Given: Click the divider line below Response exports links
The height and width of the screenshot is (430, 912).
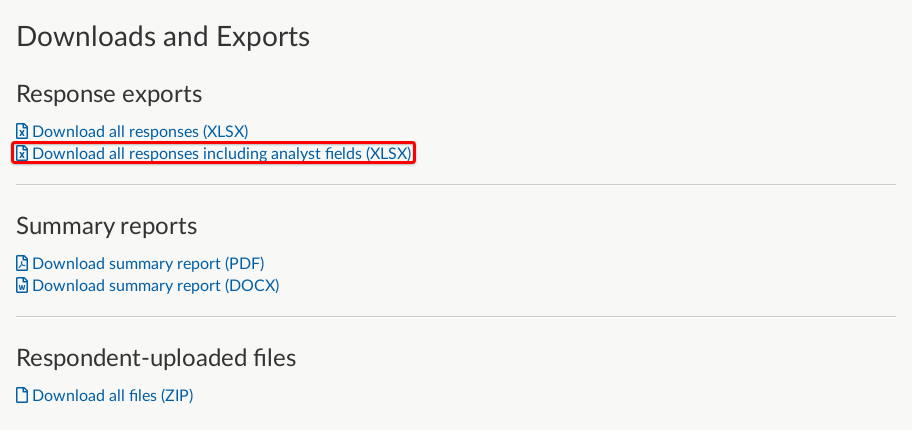Looking at the screenshot, I should tap(456, 184).
